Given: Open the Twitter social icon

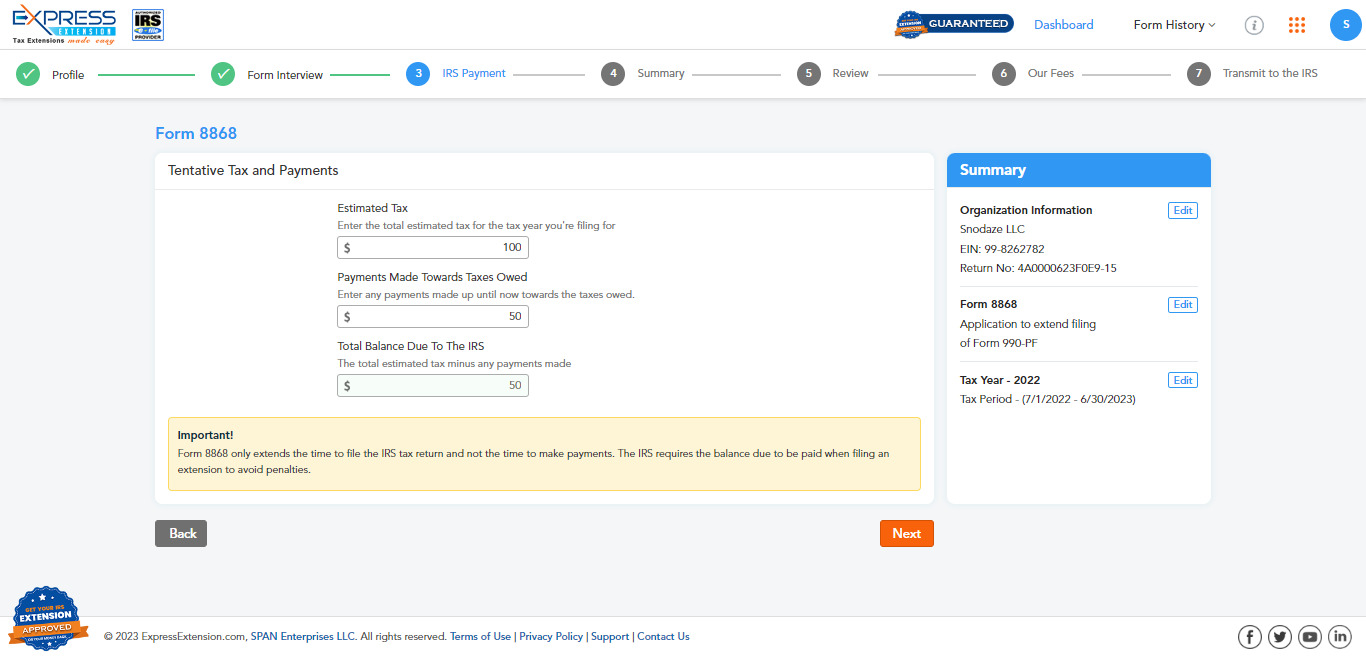Looking at the screenshot, I should tap(1280, 636).
